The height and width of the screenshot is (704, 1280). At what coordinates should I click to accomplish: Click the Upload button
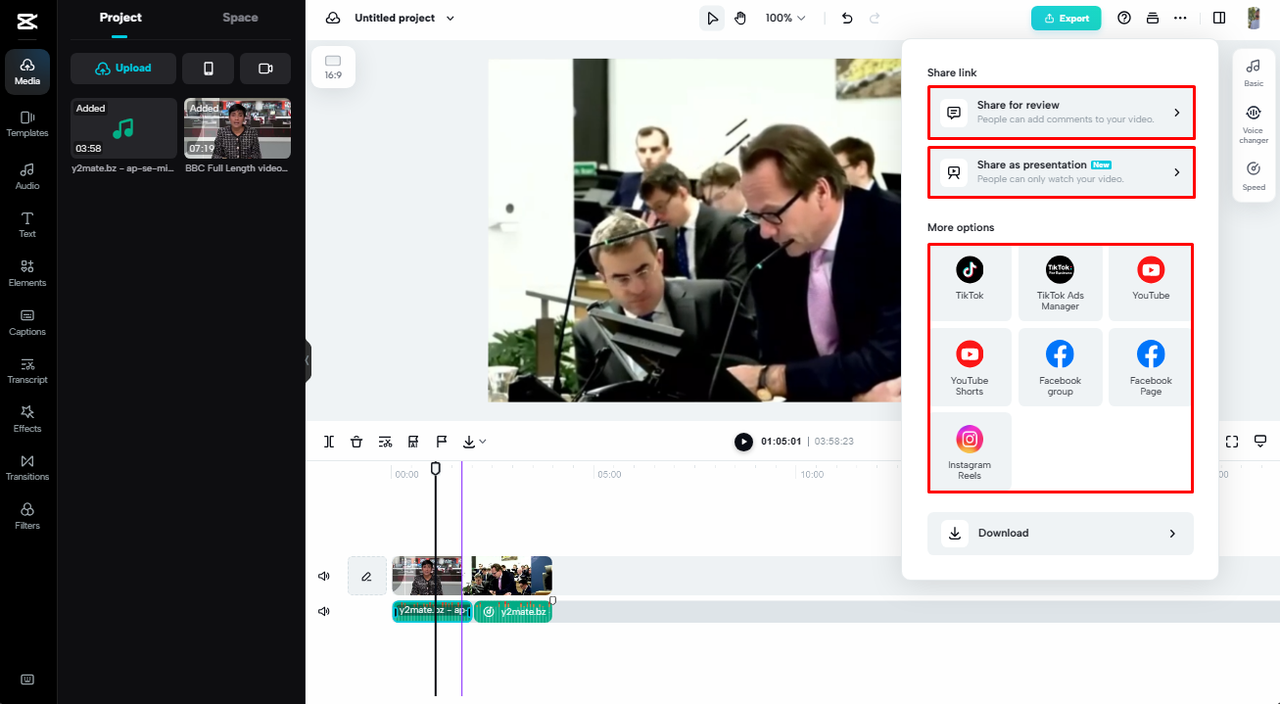point(123,68)
